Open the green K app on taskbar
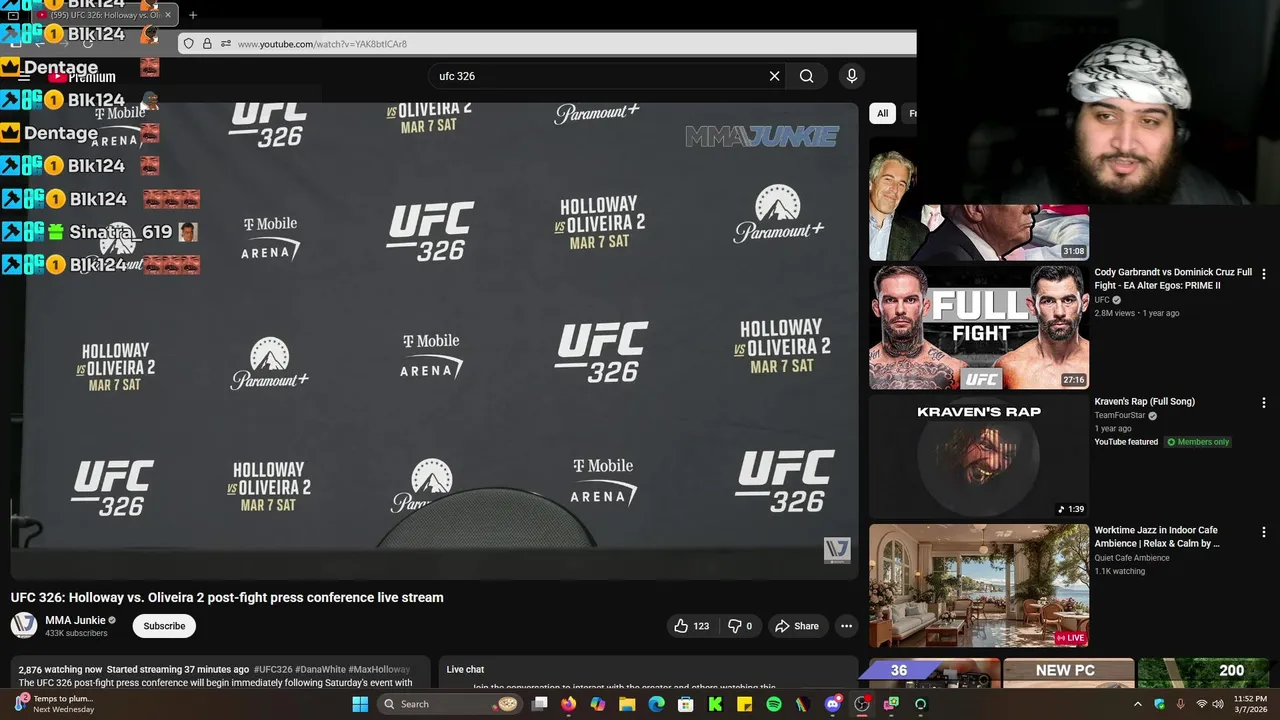Viewport: 1280px width, 720px height. click(x=715, y=704)
